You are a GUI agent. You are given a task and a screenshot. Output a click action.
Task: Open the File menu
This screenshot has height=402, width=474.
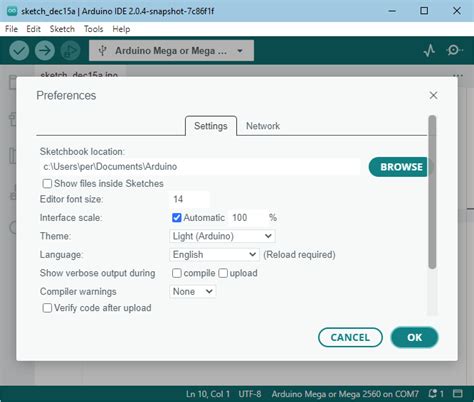pyautogui.click(x=11, y=29)
